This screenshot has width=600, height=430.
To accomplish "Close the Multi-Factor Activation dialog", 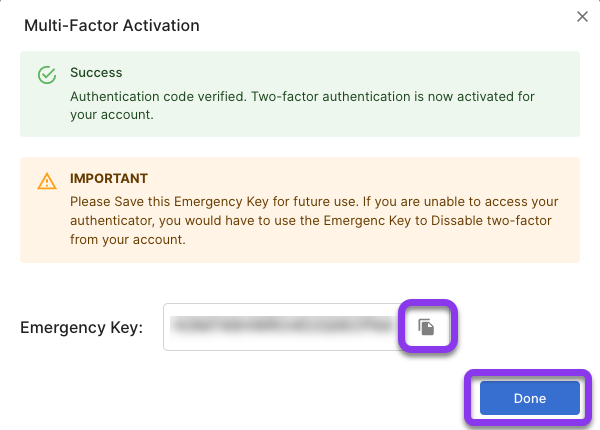I will (583, 16).
